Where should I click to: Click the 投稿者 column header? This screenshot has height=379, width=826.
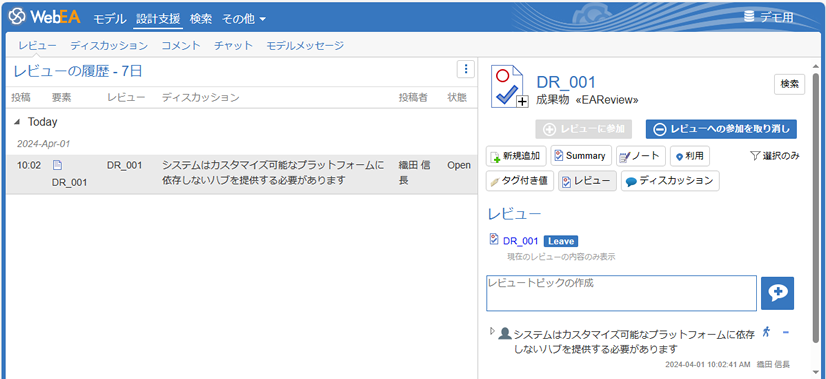414,98
